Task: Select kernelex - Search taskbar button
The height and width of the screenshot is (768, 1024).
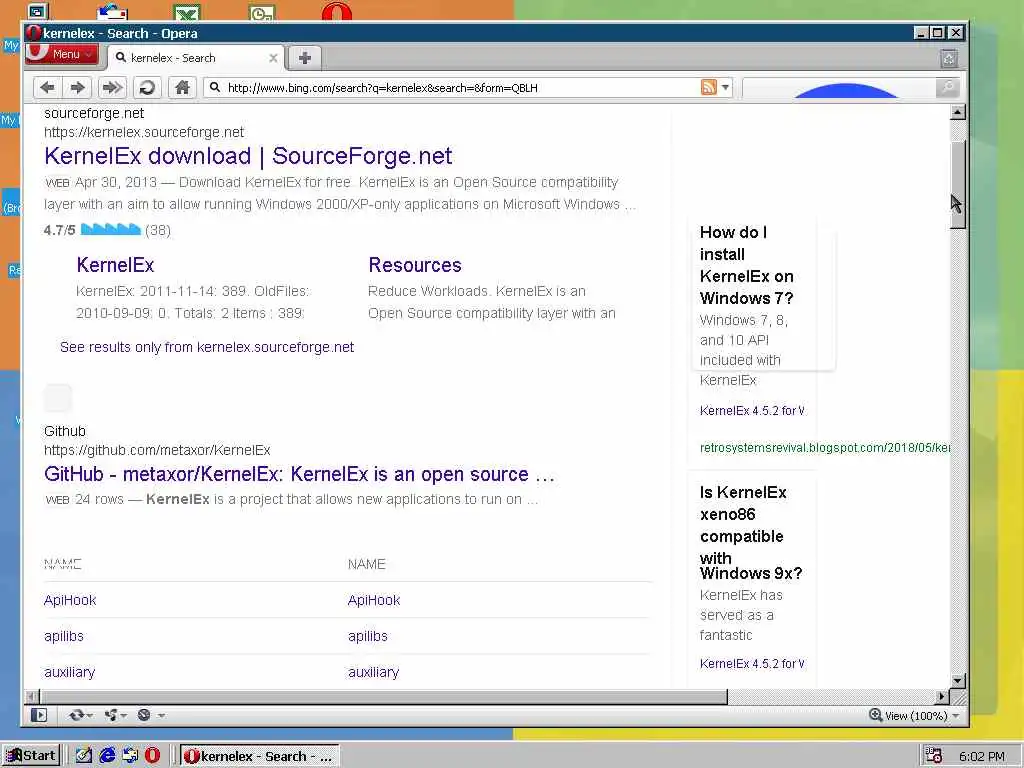Action: click(259, 756)
